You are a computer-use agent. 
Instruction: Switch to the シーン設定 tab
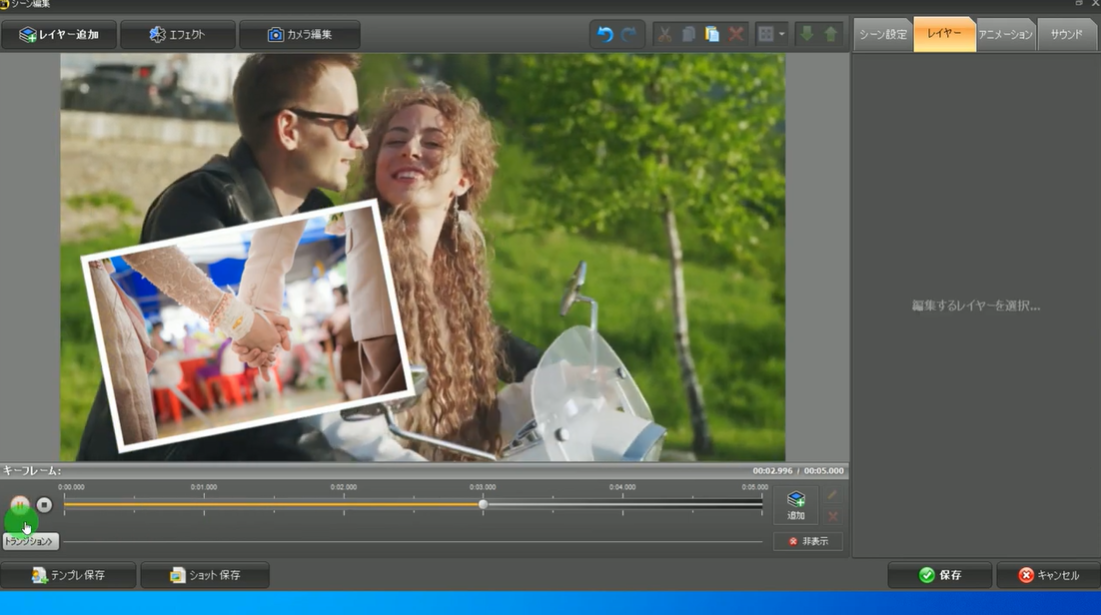coord(882,35)
